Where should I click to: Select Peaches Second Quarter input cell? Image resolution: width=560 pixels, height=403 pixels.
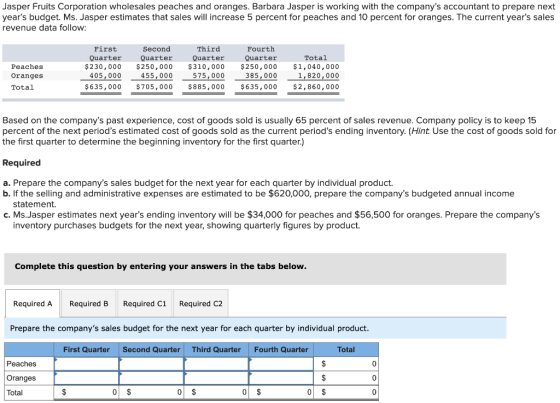151,364
